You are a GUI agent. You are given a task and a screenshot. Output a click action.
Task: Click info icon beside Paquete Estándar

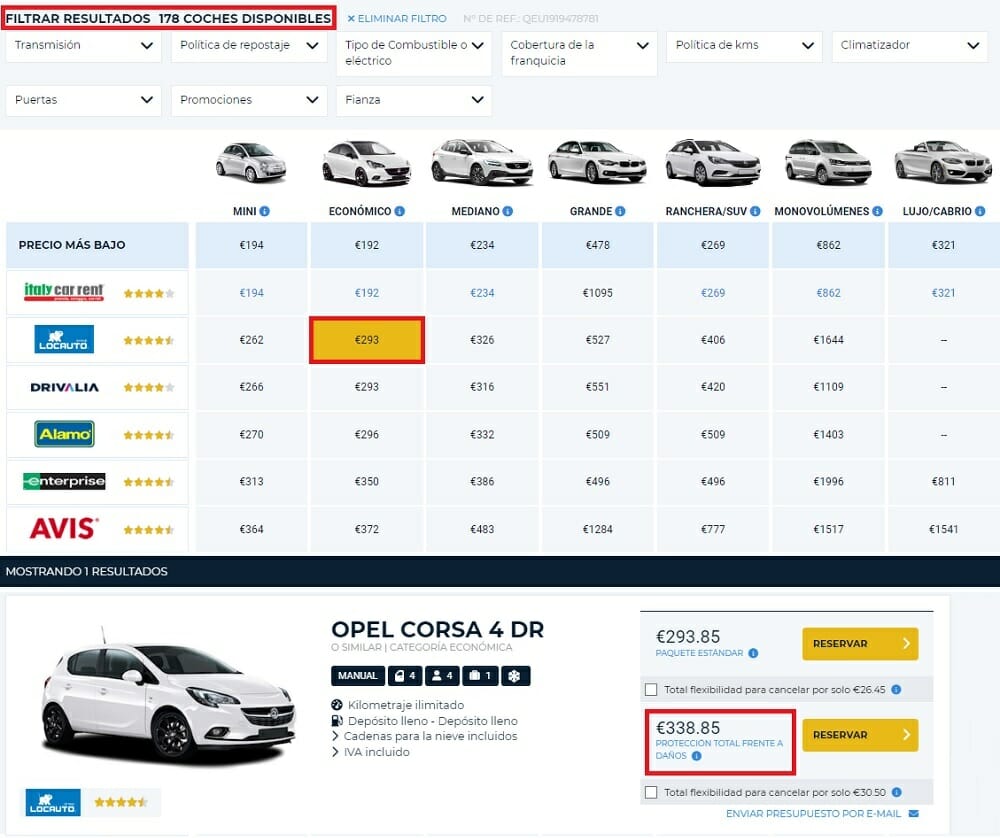point(753,653)
